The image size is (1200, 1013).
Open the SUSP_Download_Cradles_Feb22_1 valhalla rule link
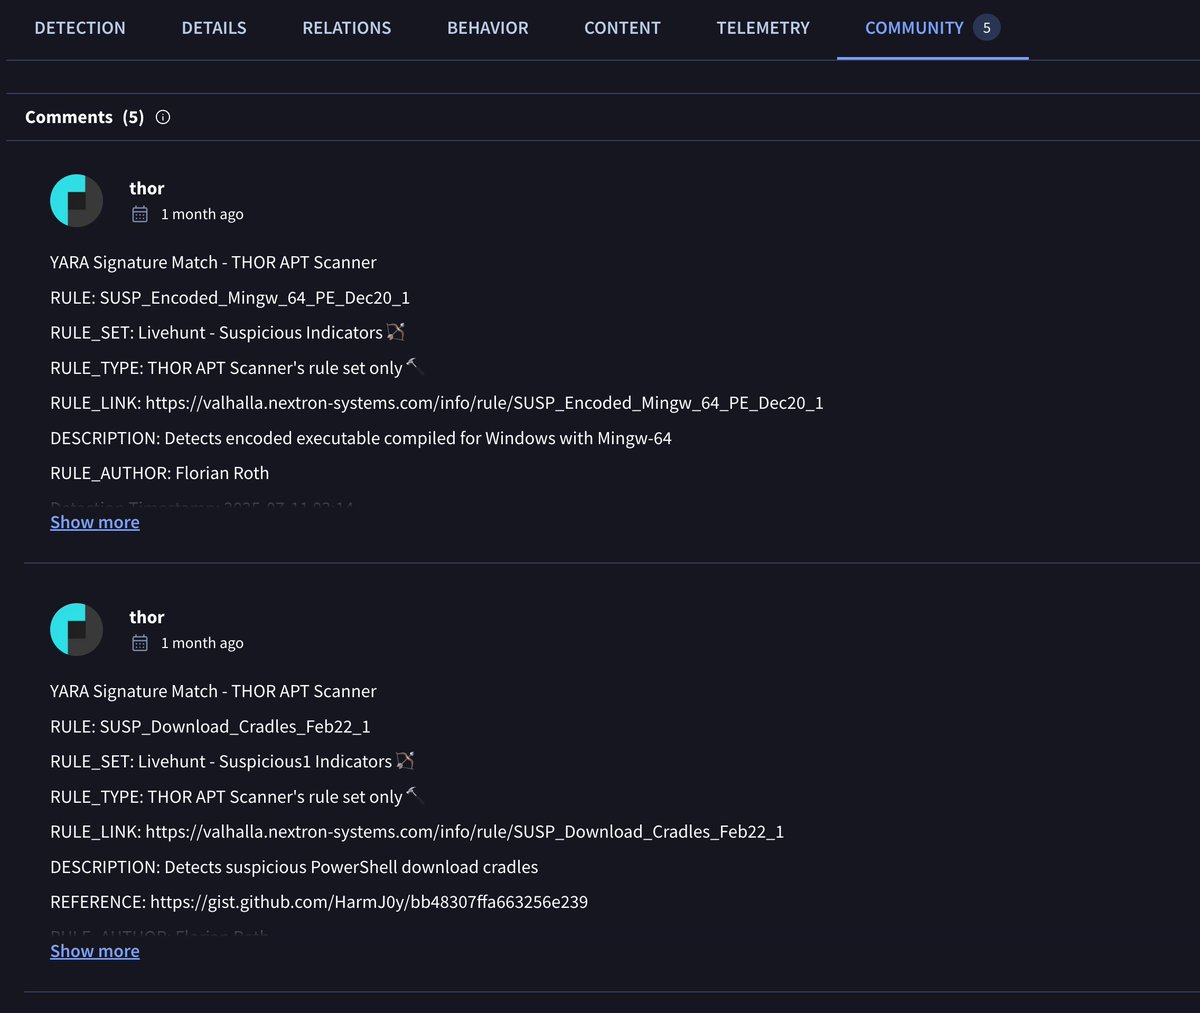coord(464,832)
